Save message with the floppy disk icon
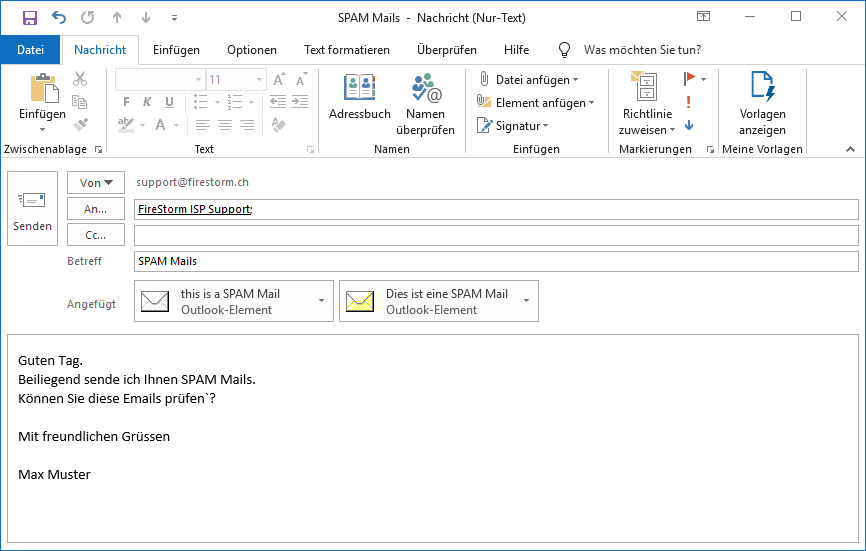The image size is (866, 551). [29, 18]
